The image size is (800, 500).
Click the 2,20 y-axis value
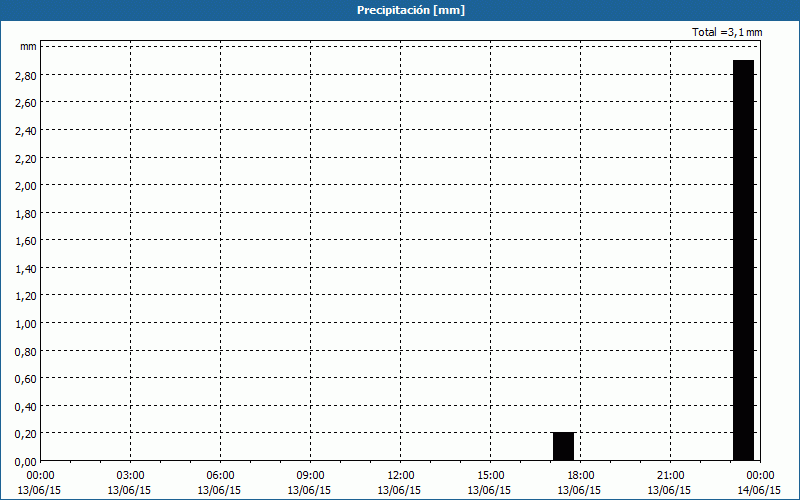(x=26, y=158)
